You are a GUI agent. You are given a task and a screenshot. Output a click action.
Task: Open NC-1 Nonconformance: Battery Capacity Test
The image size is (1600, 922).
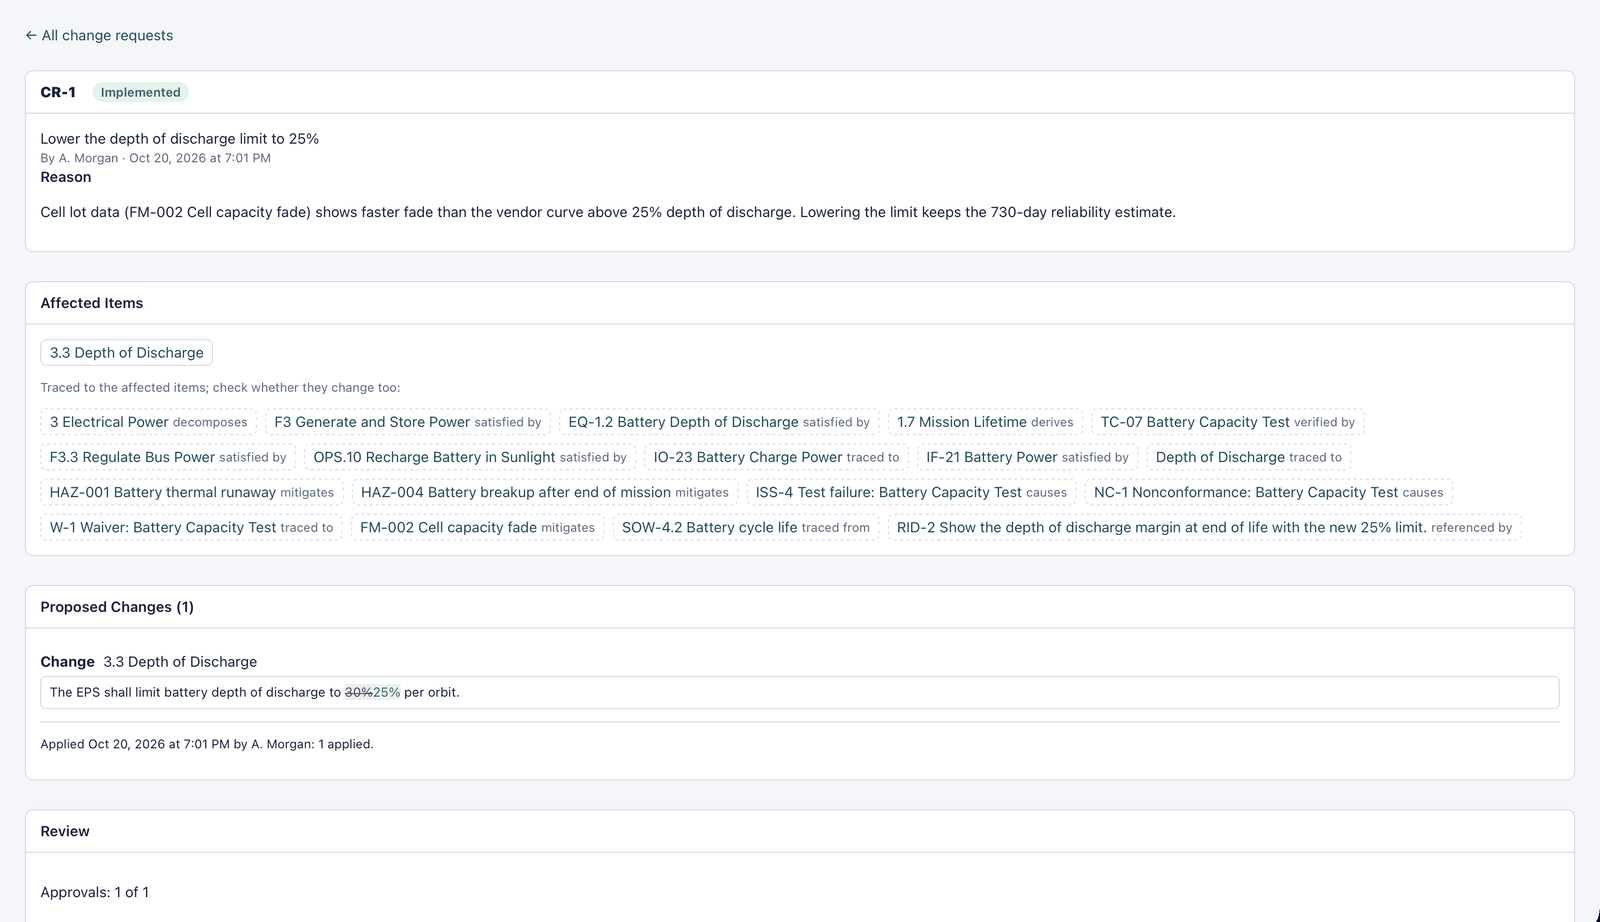(x=1269, y=492)
